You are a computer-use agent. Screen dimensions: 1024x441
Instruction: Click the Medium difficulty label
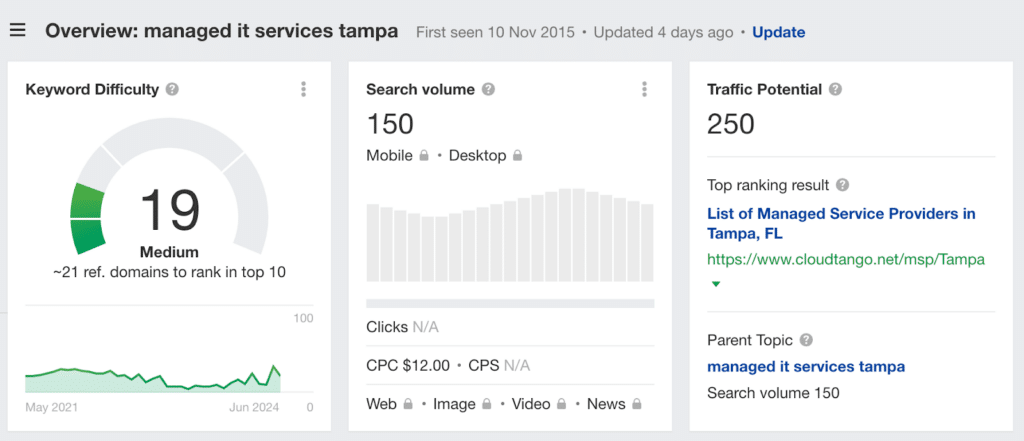(169, 252)
